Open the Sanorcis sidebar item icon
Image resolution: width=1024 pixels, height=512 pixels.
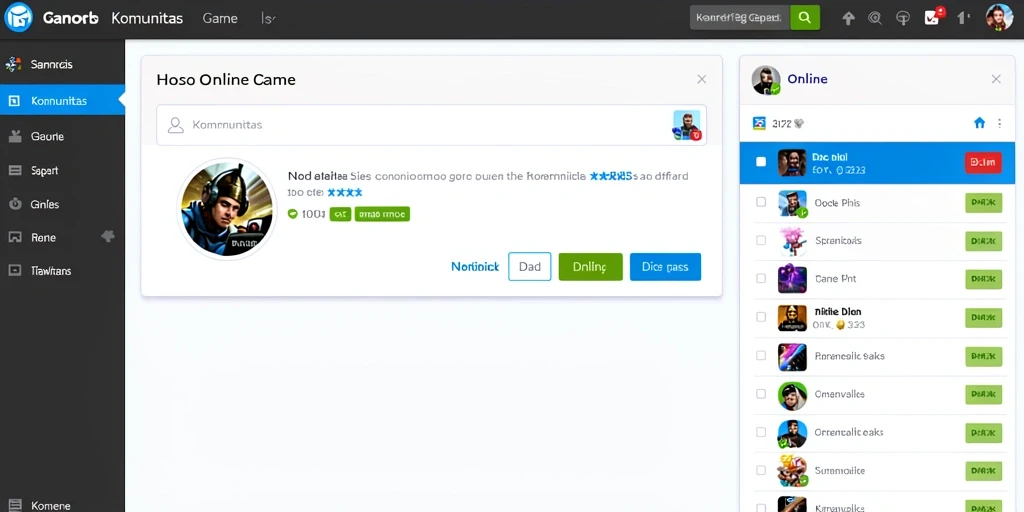14,65
